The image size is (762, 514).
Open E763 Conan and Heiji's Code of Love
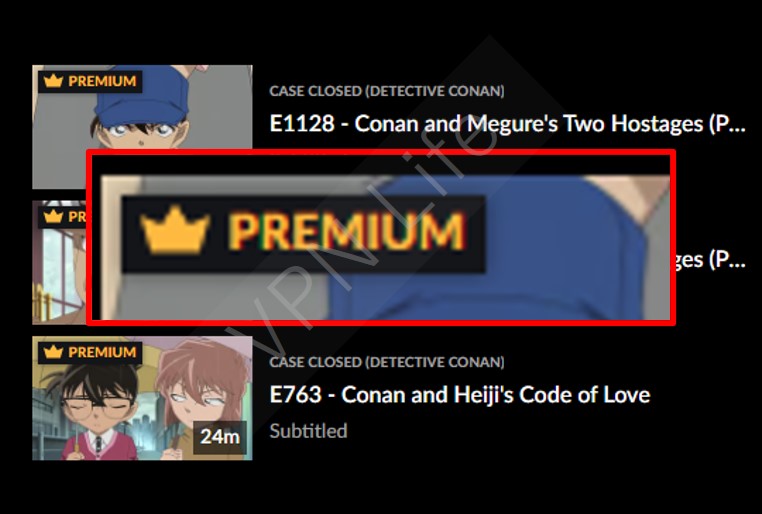pyautogui.click(x=460, y=394)
